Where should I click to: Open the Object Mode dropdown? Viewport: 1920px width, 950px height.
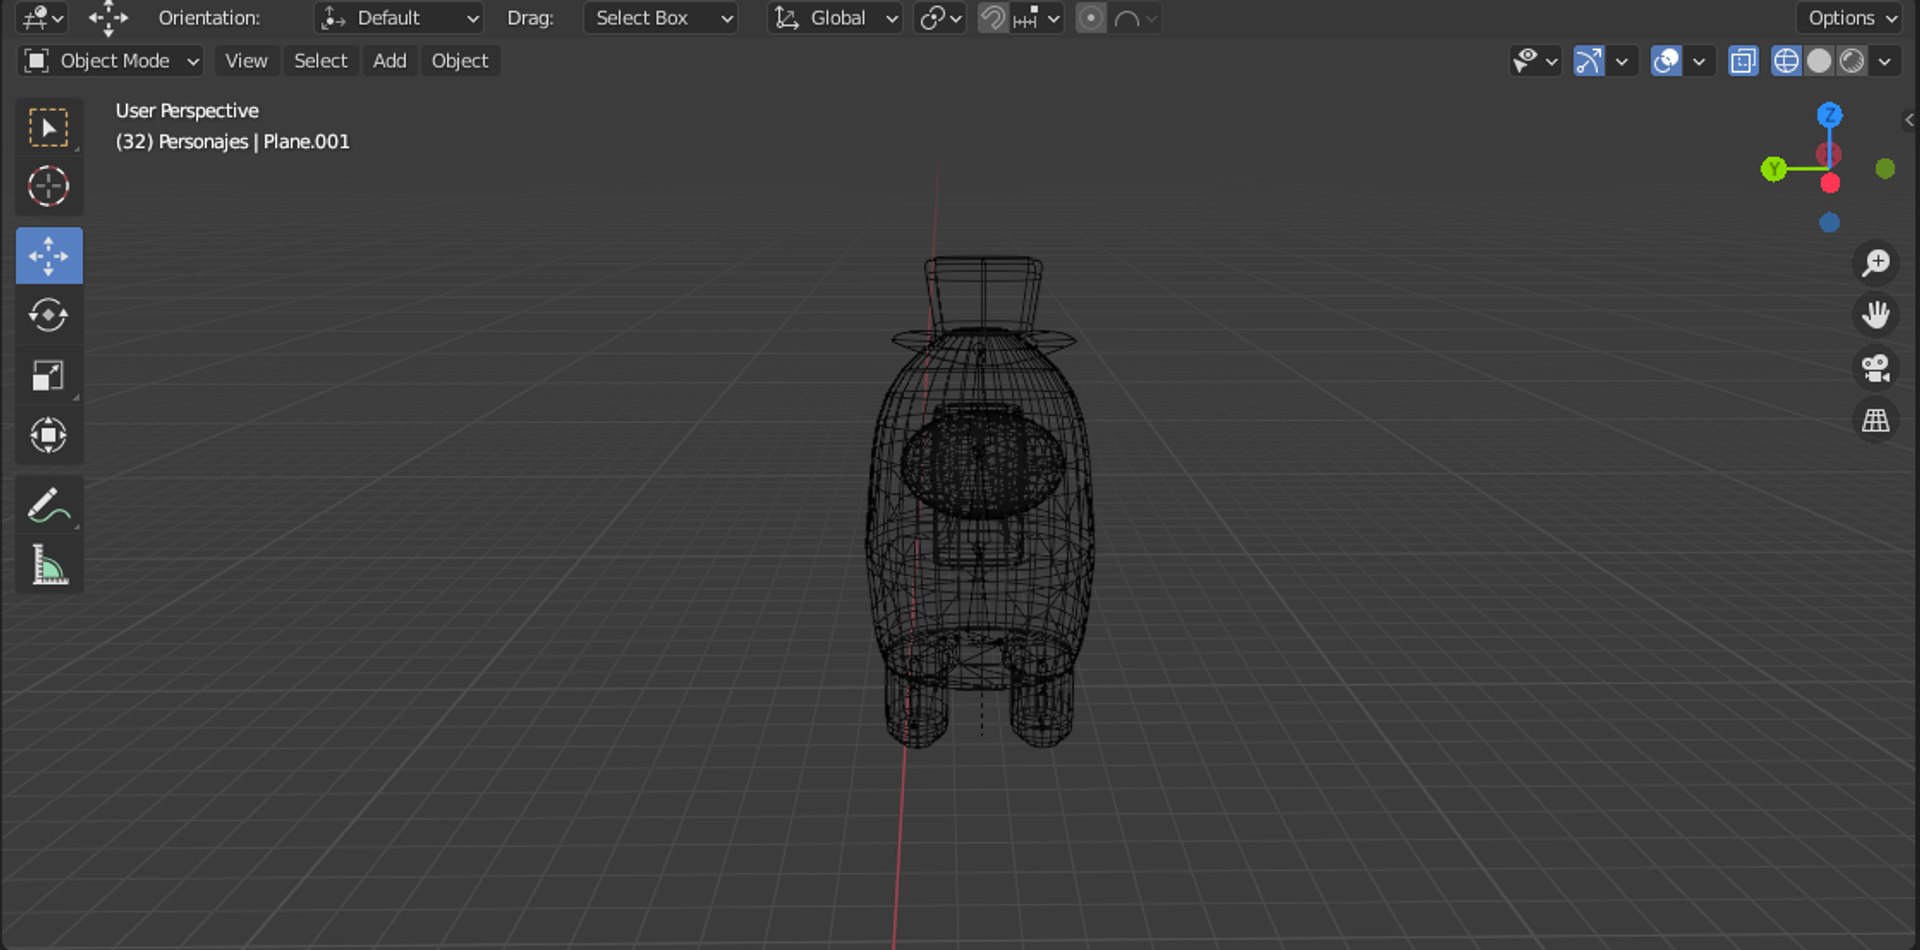tap(111, 61)
